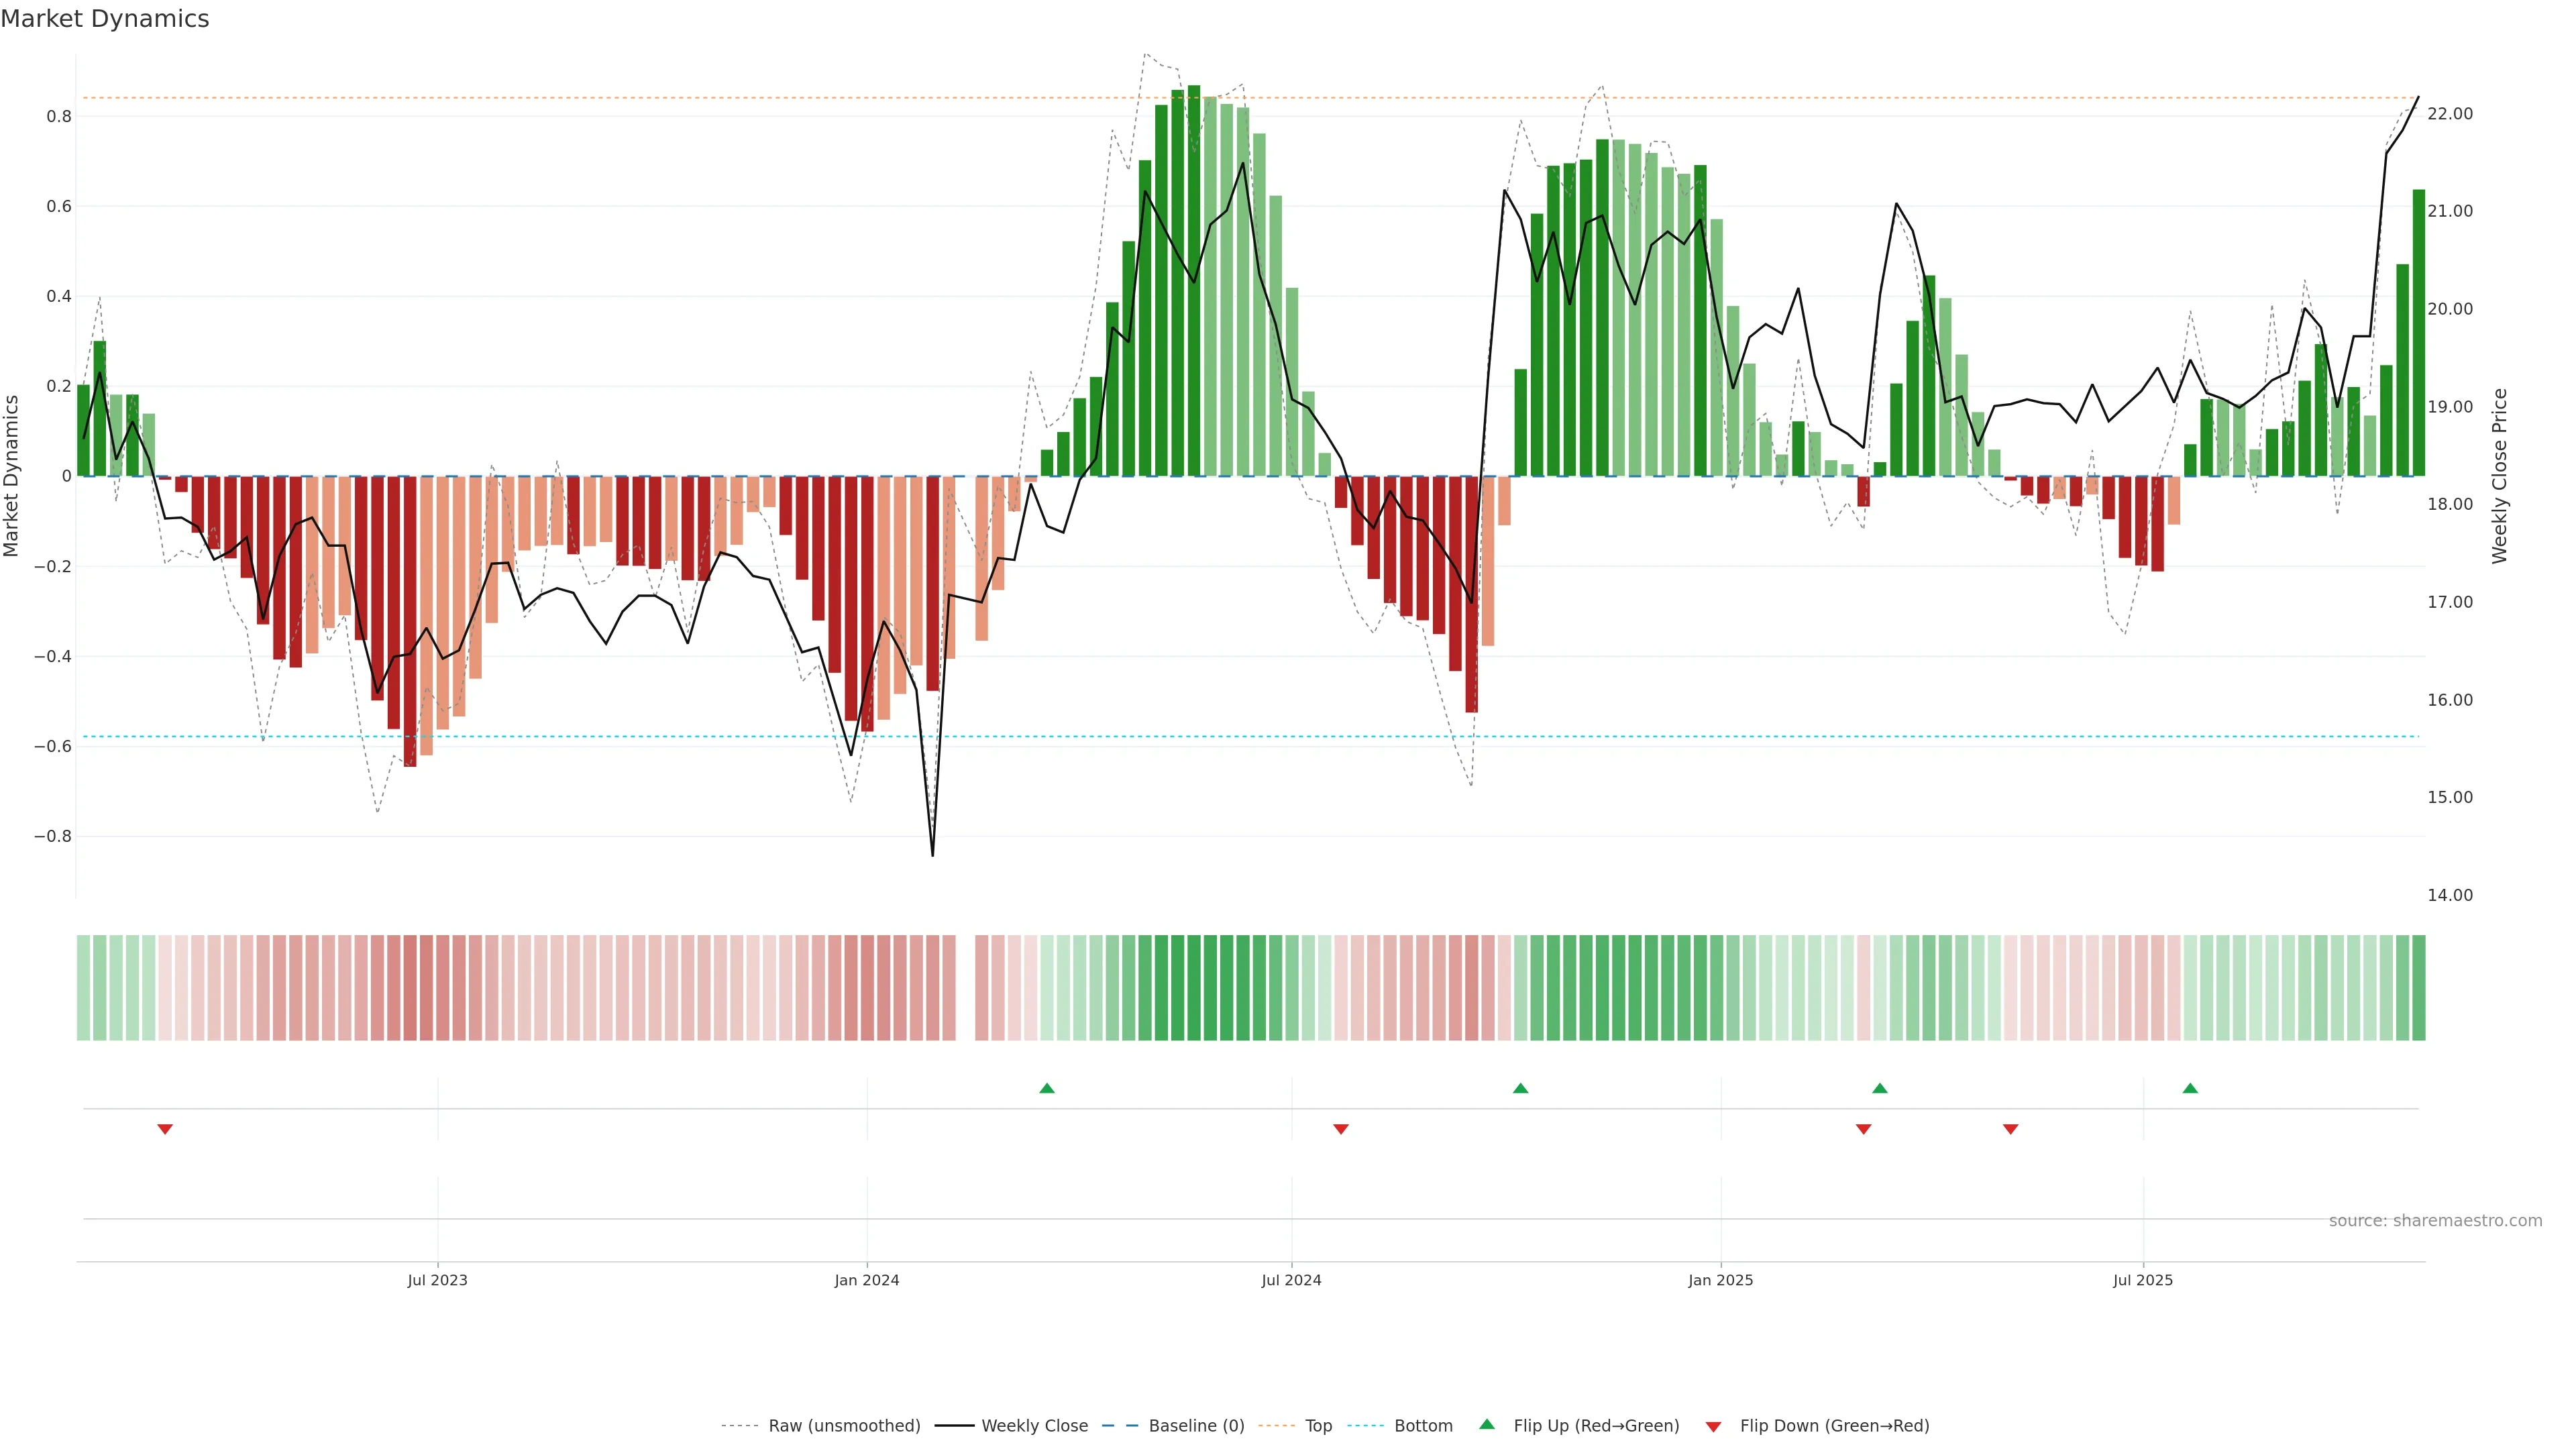Hide the Bottom threshold line via legend
Viewport: 2576px width, 1449px height.
coord(1423,1426)
